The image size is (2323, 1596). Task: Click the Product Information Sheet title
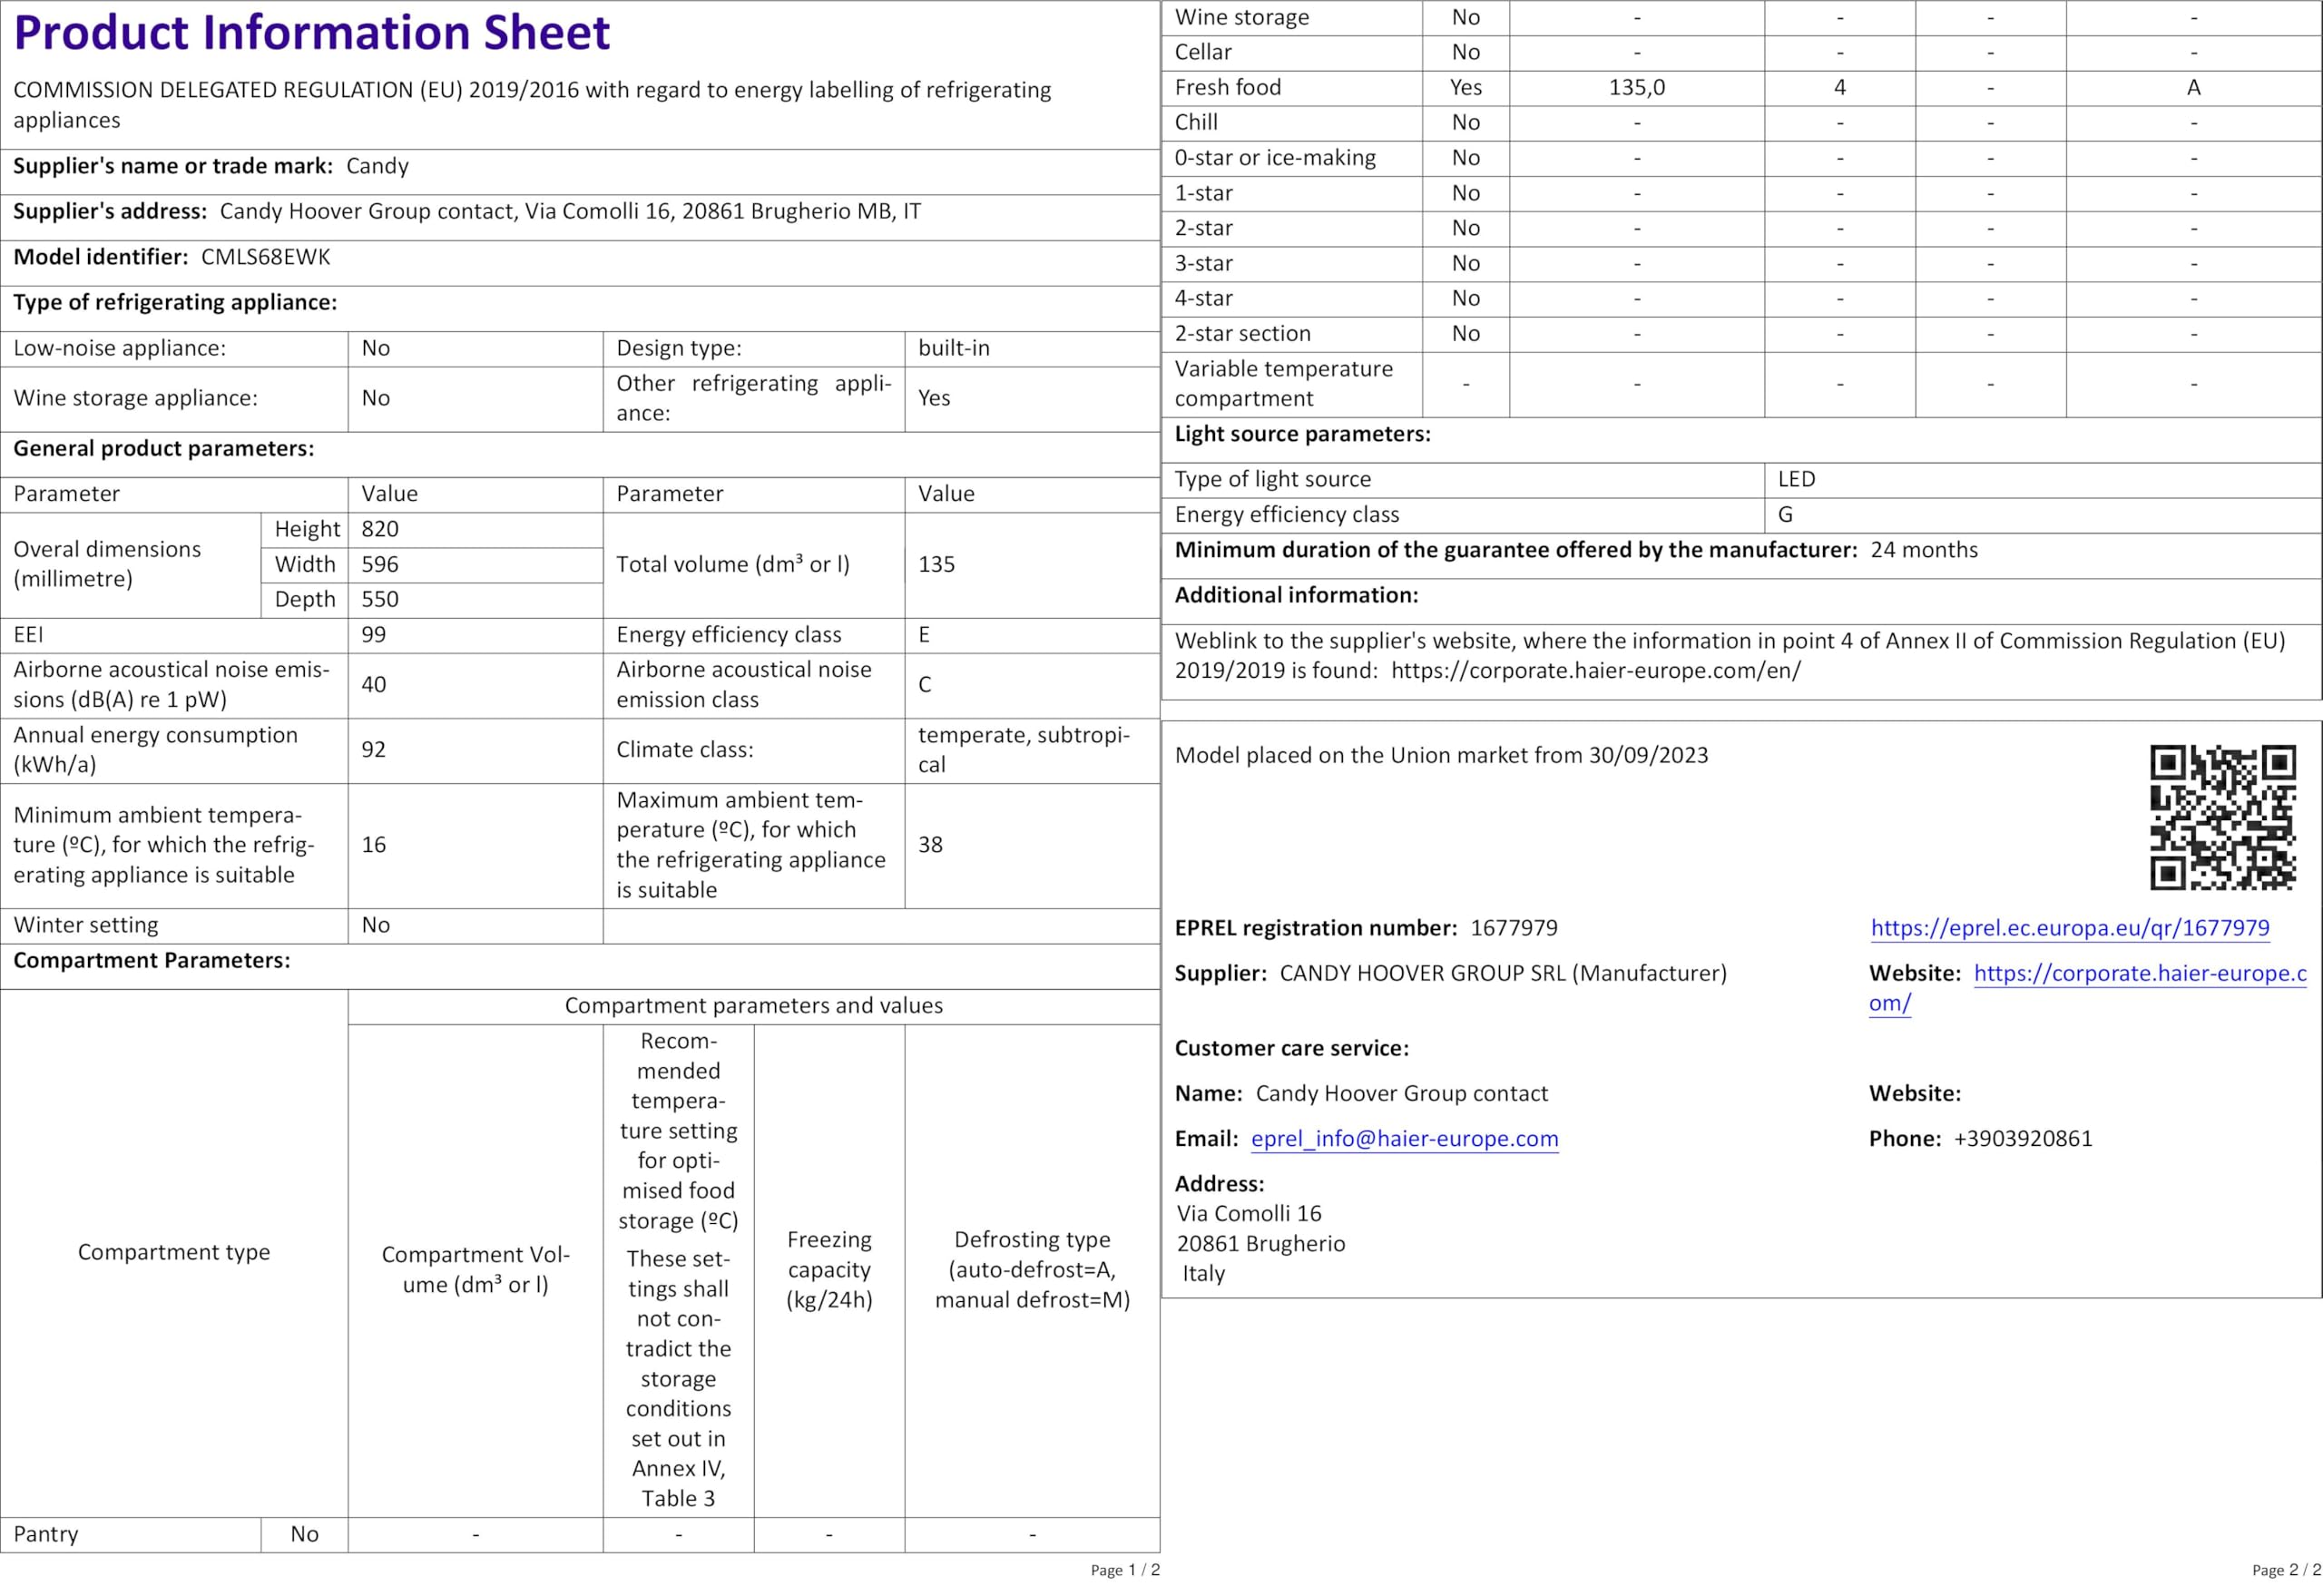(311, 33)
